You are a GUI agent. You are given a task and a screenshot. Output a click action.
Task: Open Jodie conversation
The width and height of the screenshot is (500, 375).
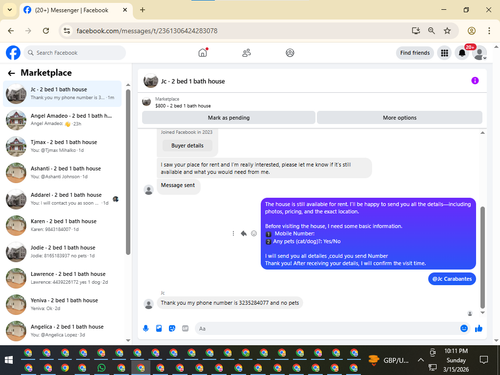[62, 252]
